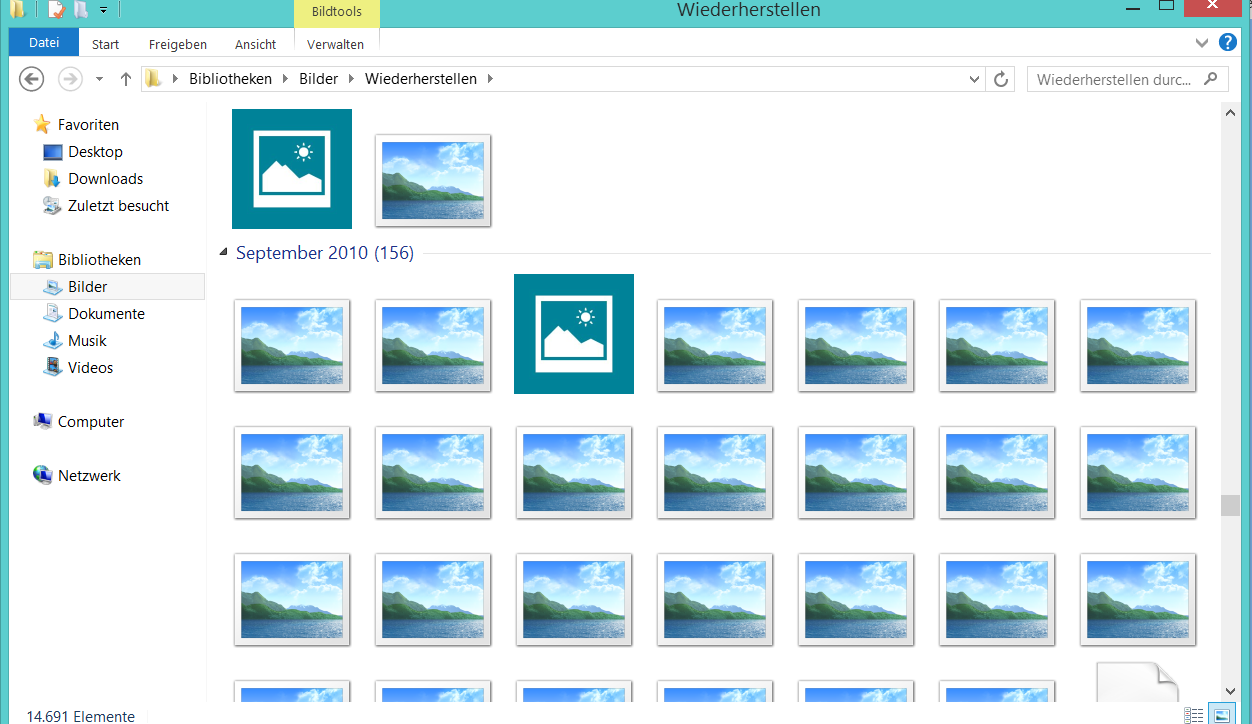Refresh the folder view
The width and height of the screenshot is (1252, 724).
(x=1001, y=79)
